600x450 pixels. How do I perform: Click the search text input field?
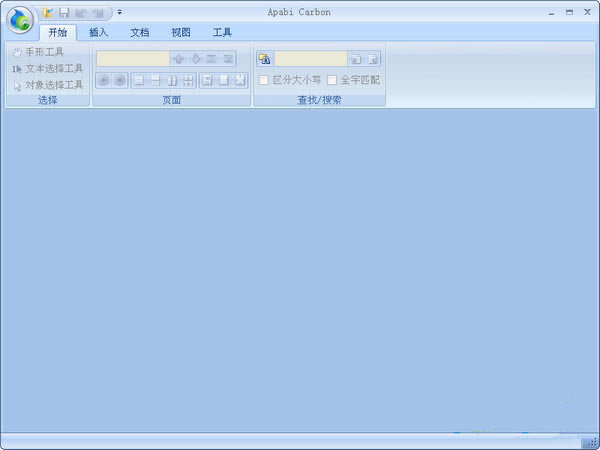pyautogui.click(x=310, y=59)
